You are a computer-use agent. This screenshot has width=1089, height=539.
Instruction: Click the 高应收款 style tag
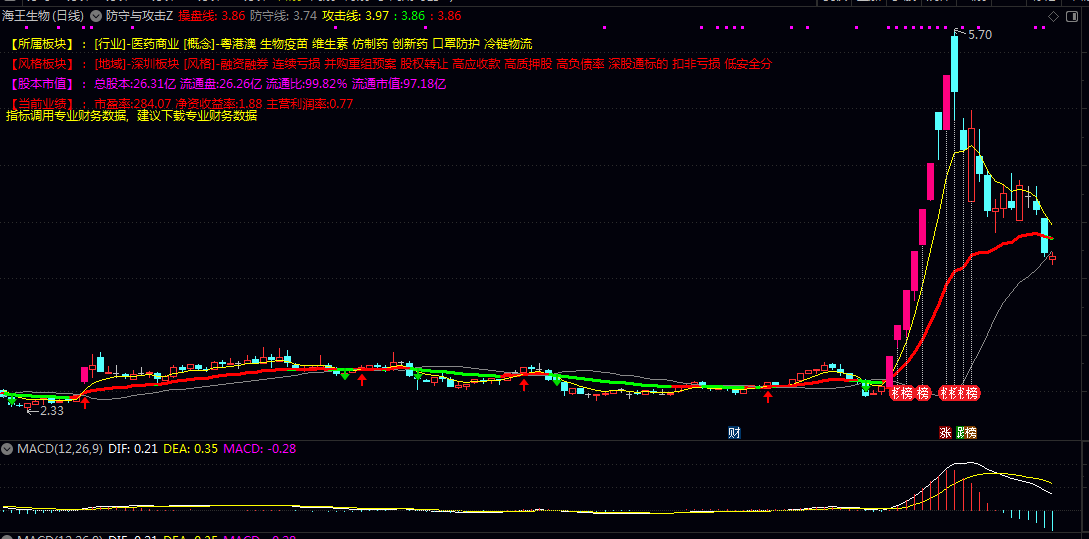coord(476,64)
